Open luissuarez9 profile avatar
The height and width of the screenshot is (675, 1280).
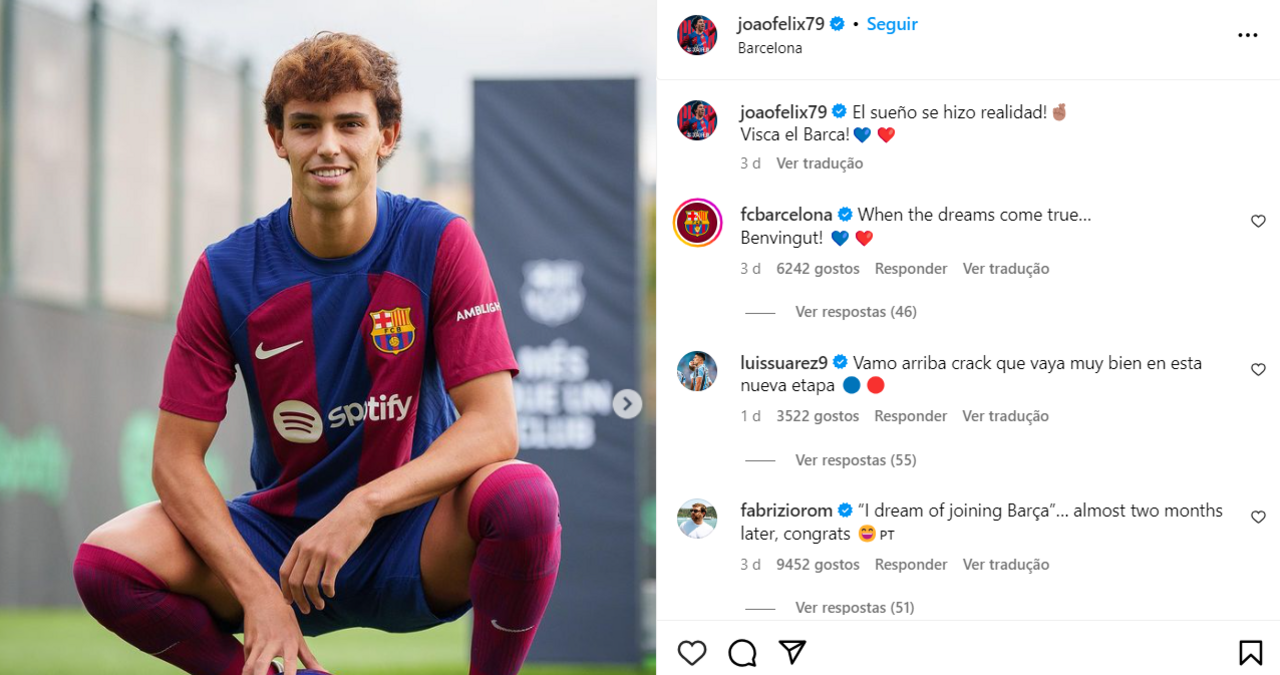pyautogui.click(x=697, y=371)
